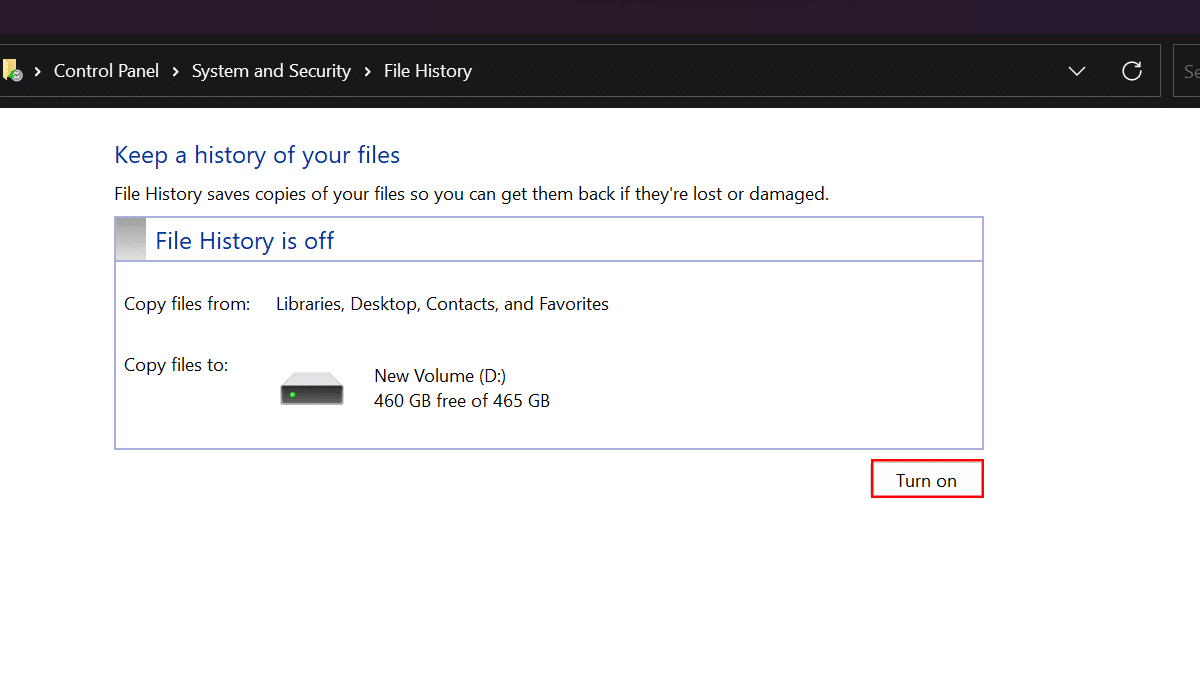Click the '460 GB free of 465 GB' capacity text
Viewport: 1200px width, 675px height.
[461, 400]
